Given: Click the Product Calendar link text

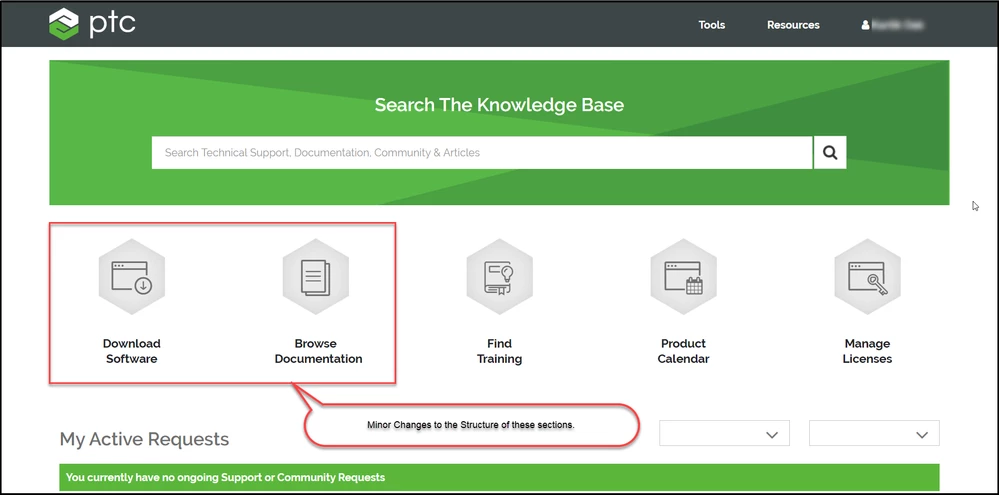Looking at the screenshot, I should pyautogui.click(x=684, y=351).
